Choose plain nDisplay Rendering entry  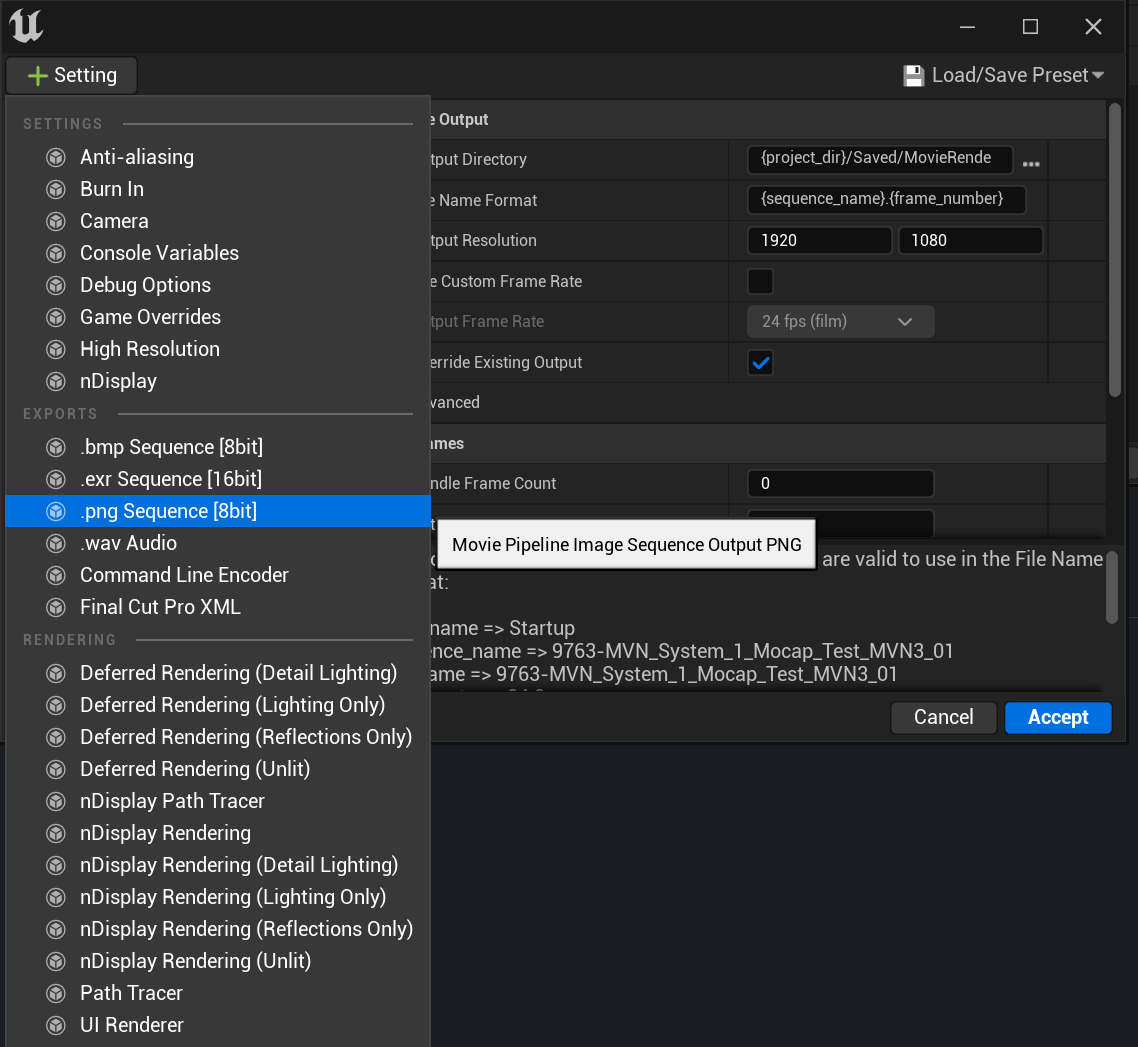coord(218,833)
